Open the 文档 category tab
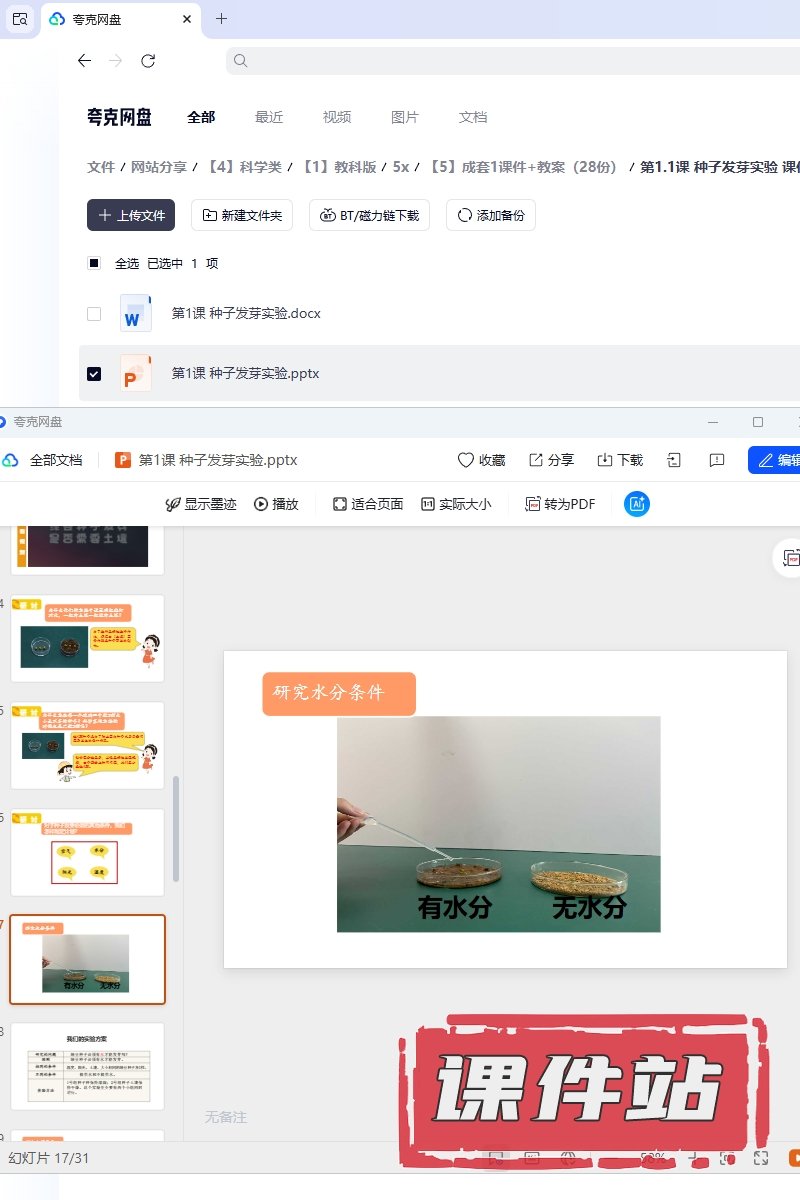The height and width of the screenshot is (1200, 800). (x=473, y=117)
